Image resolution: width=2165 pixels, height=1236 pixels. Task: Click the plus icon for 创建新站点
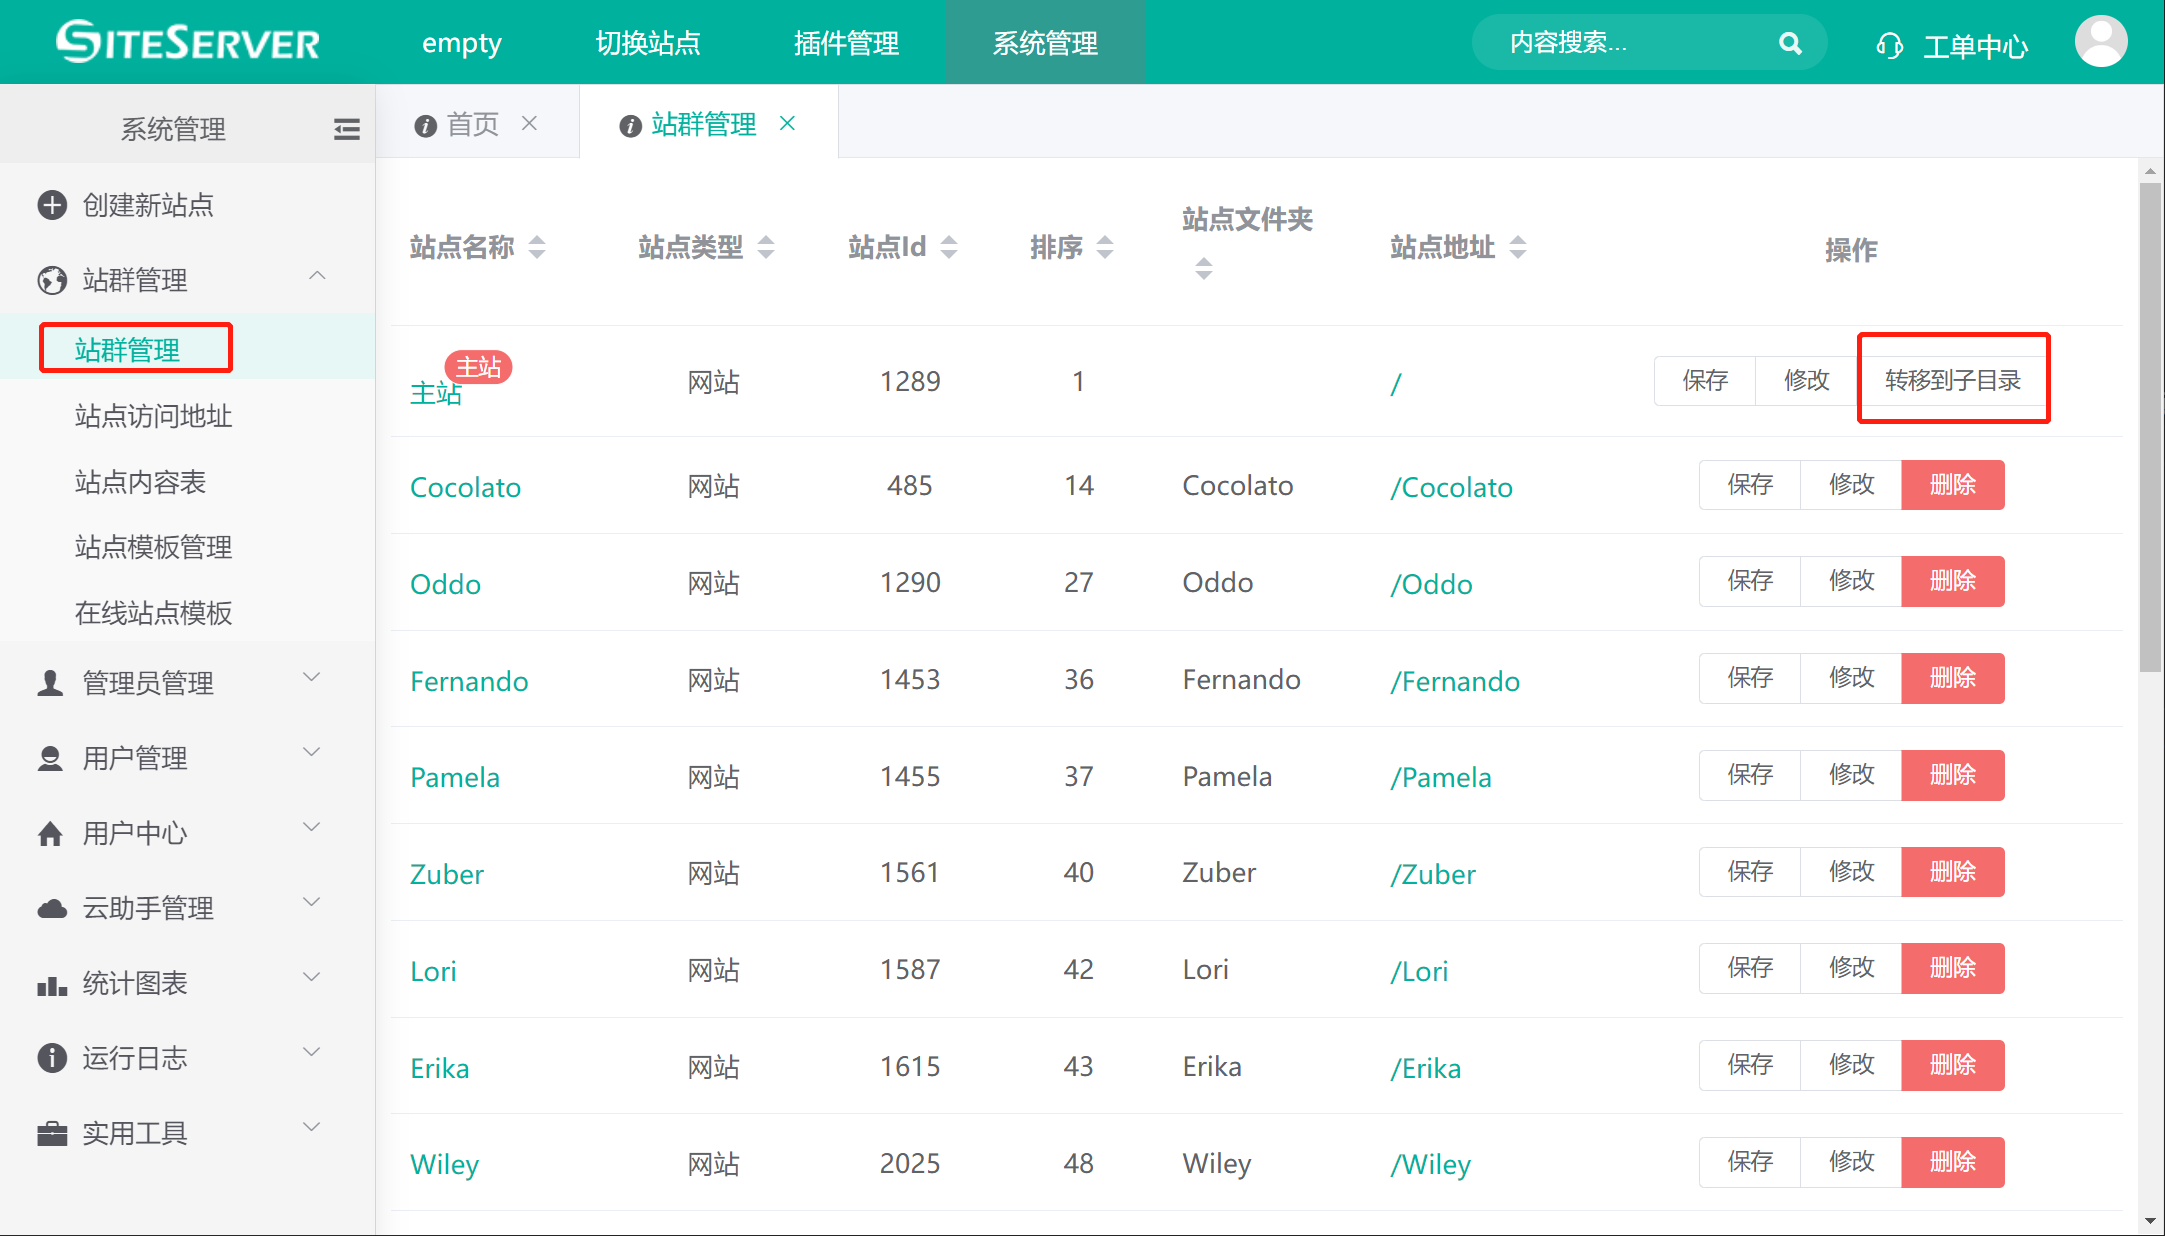click(52, 205)
